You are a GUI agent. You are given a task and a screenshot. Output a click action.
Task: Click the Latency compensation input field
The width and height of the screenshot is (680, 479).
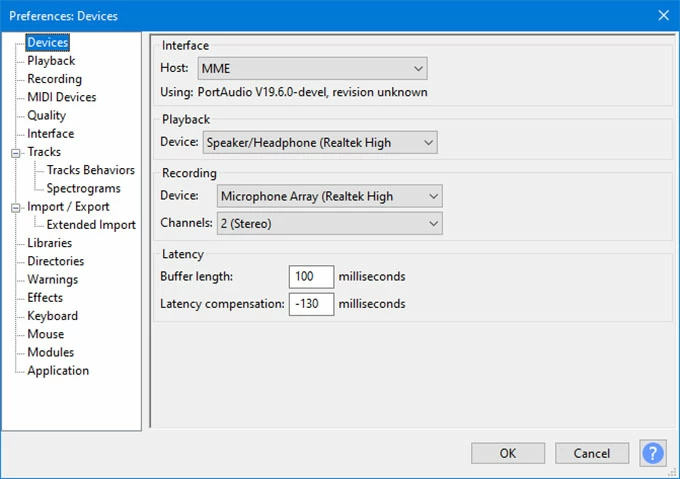click(x=311, y=303)
